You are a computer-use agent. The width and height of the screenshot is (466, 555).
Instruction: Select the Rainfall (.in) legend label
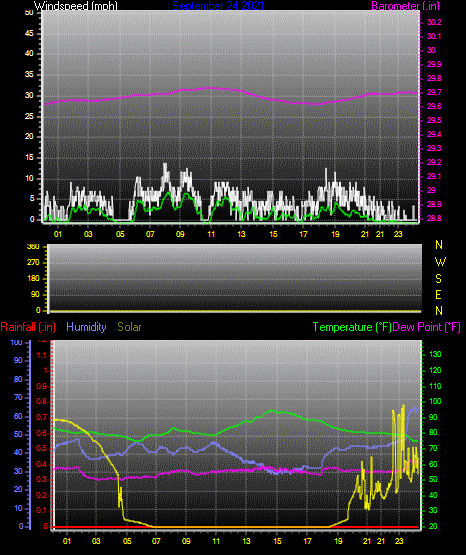point(28,327)
